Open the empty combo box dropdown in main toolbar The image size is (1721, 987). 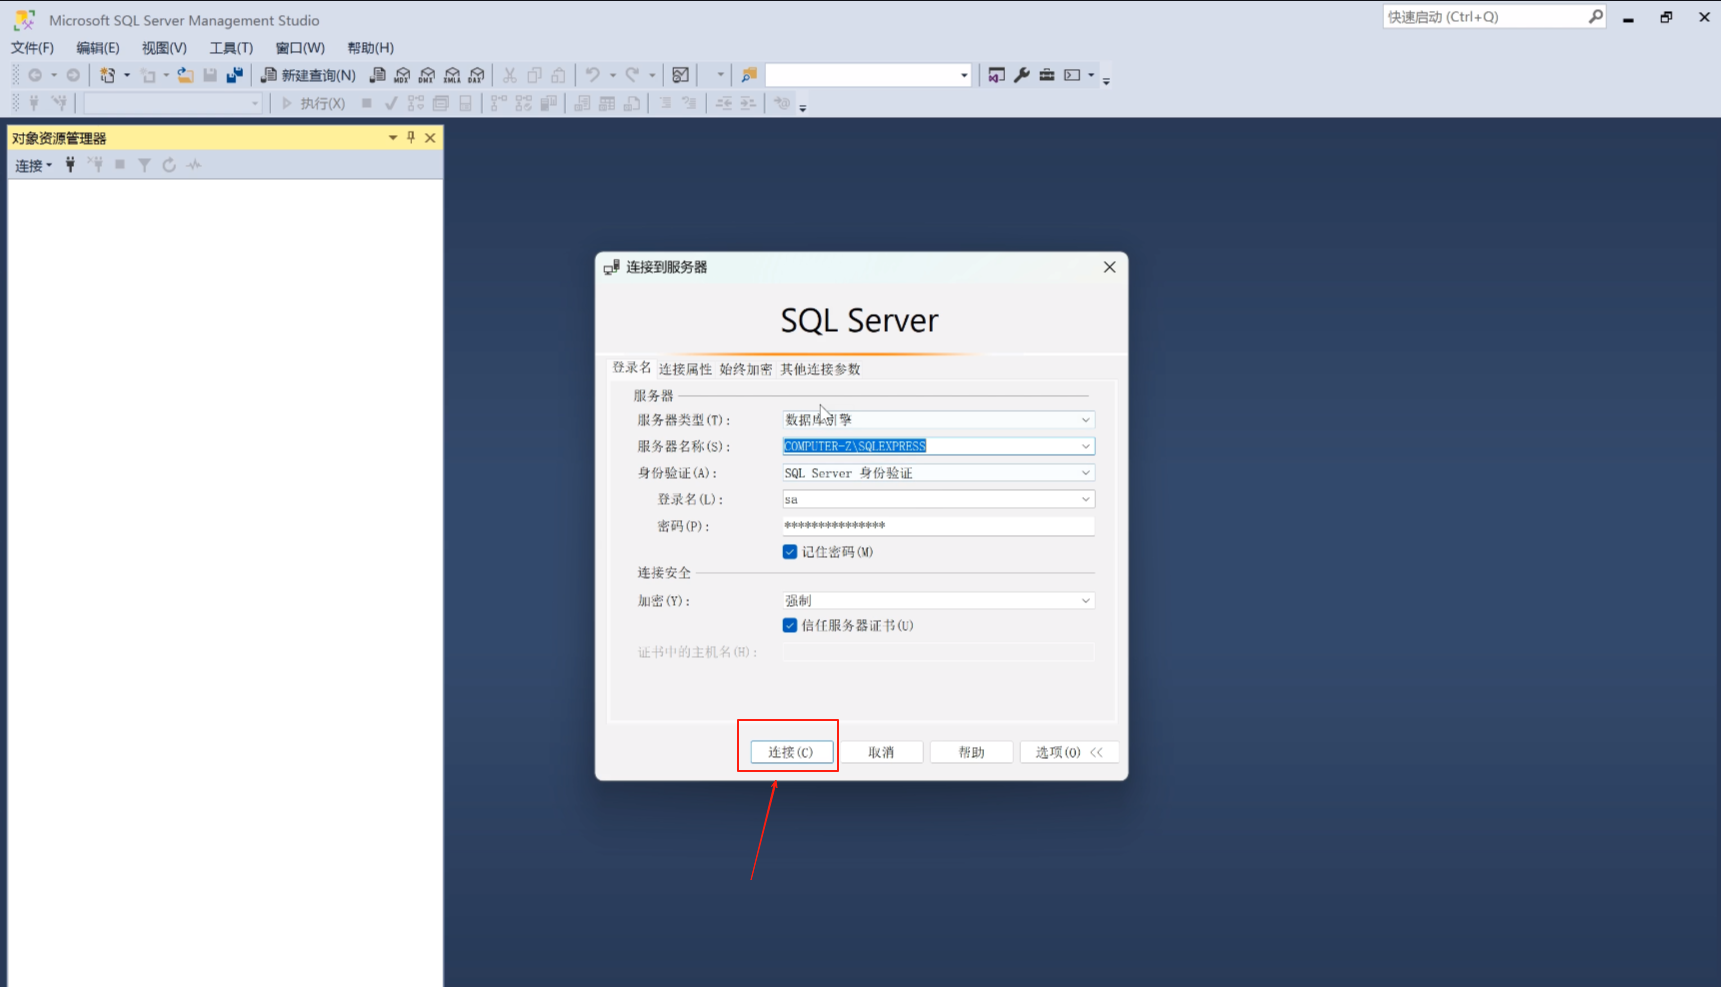coord(964,75)
